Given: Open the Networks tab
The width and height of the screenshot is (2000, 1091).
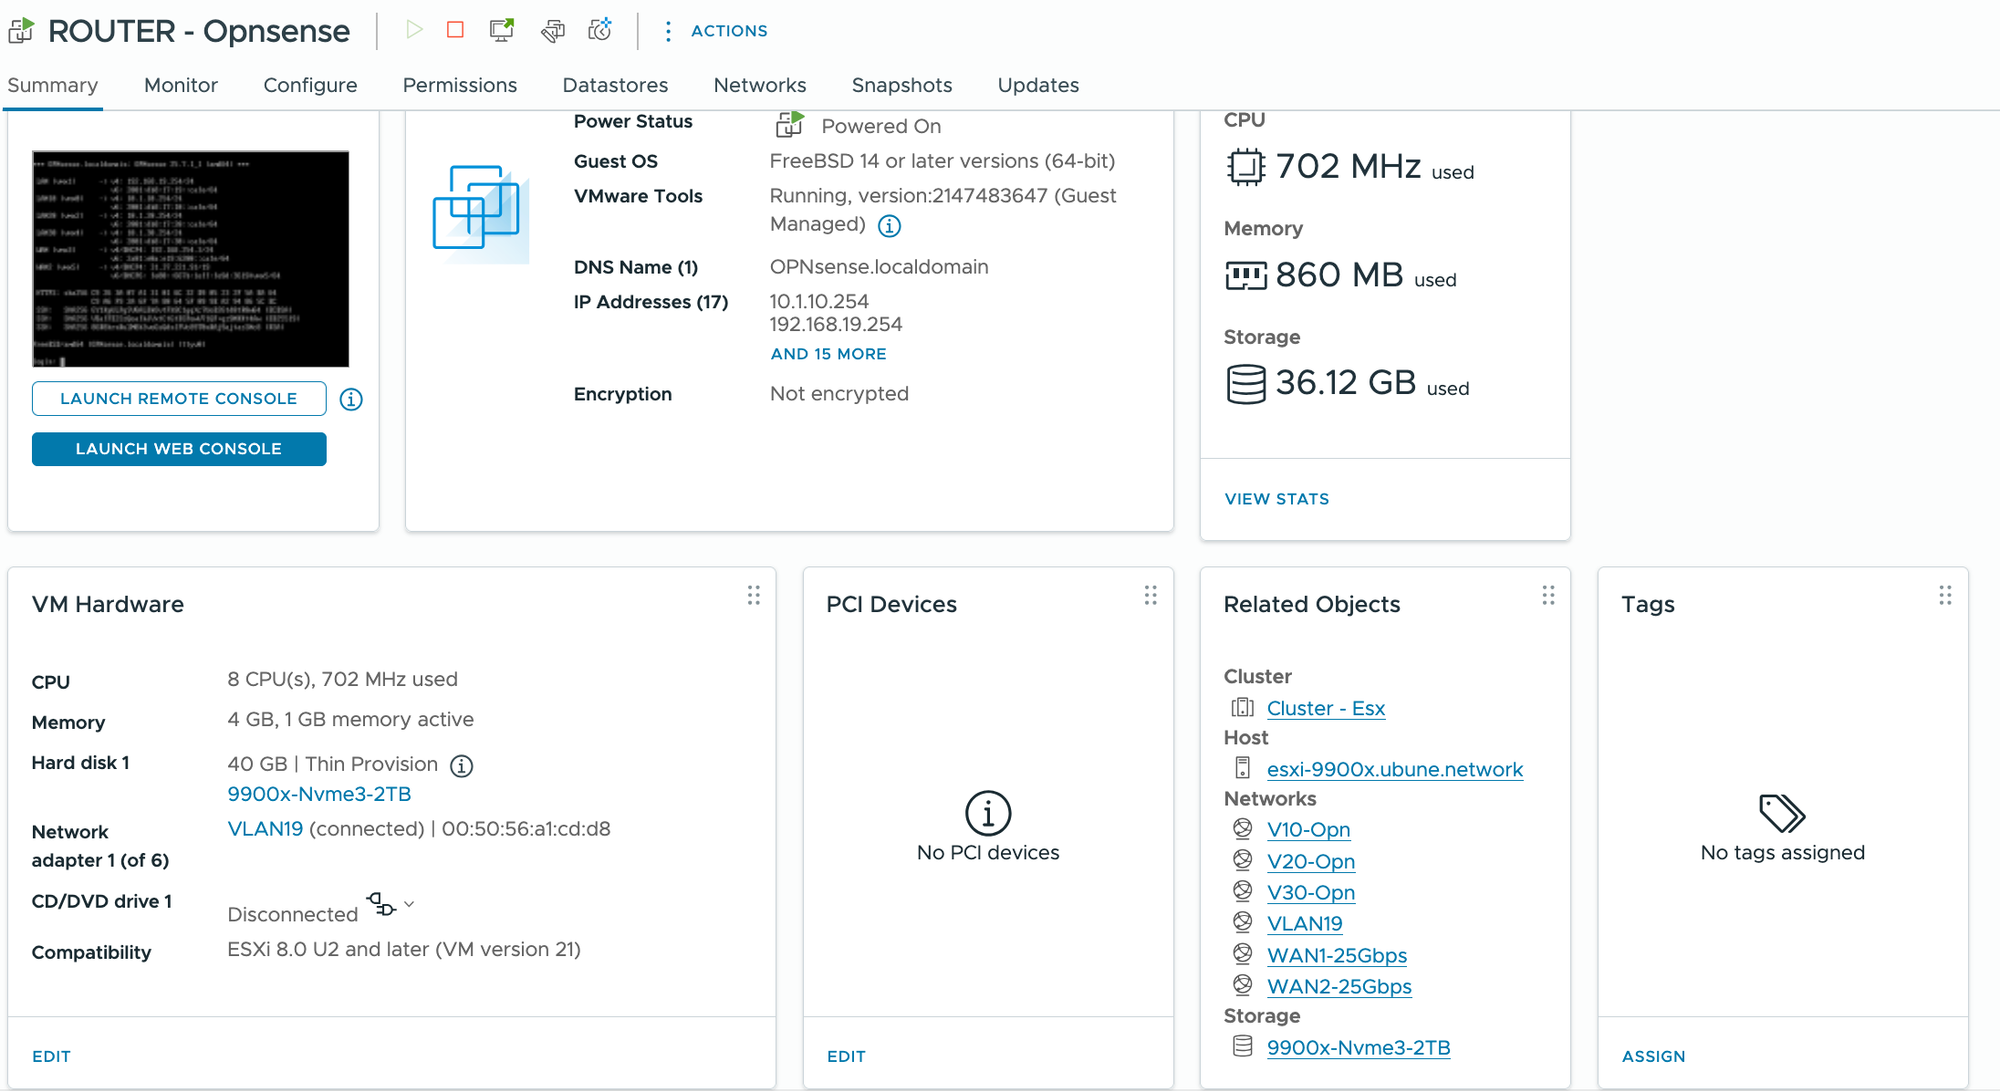Looking at the screenshot, I should [x=759, y=85].
